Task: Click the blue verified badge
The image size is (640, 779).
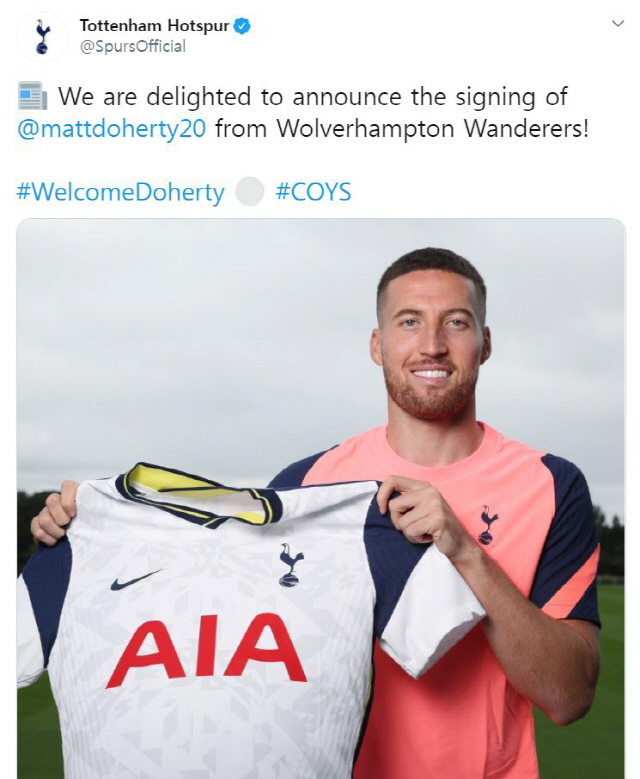Action: click(x=241, y=26)
